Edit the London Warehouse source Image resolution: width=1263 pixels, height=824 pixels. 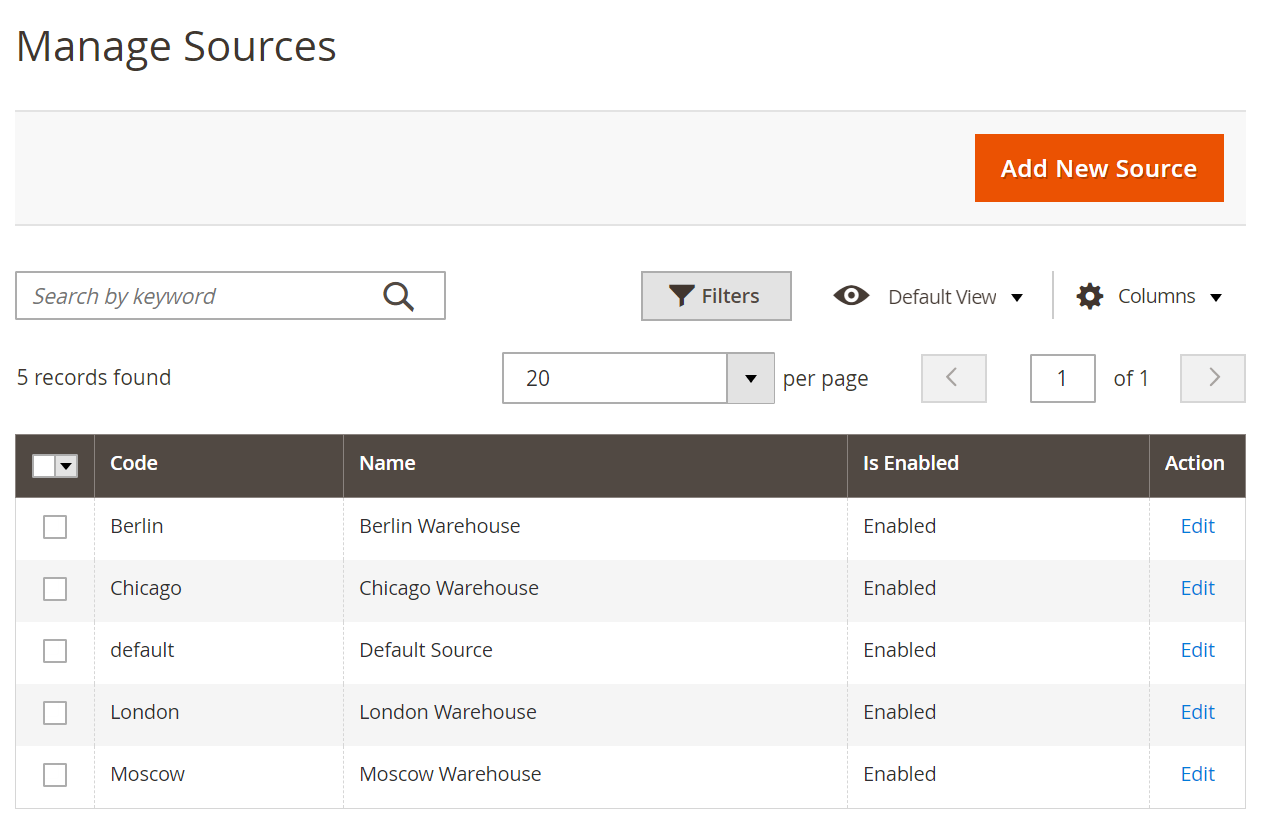1197,712
